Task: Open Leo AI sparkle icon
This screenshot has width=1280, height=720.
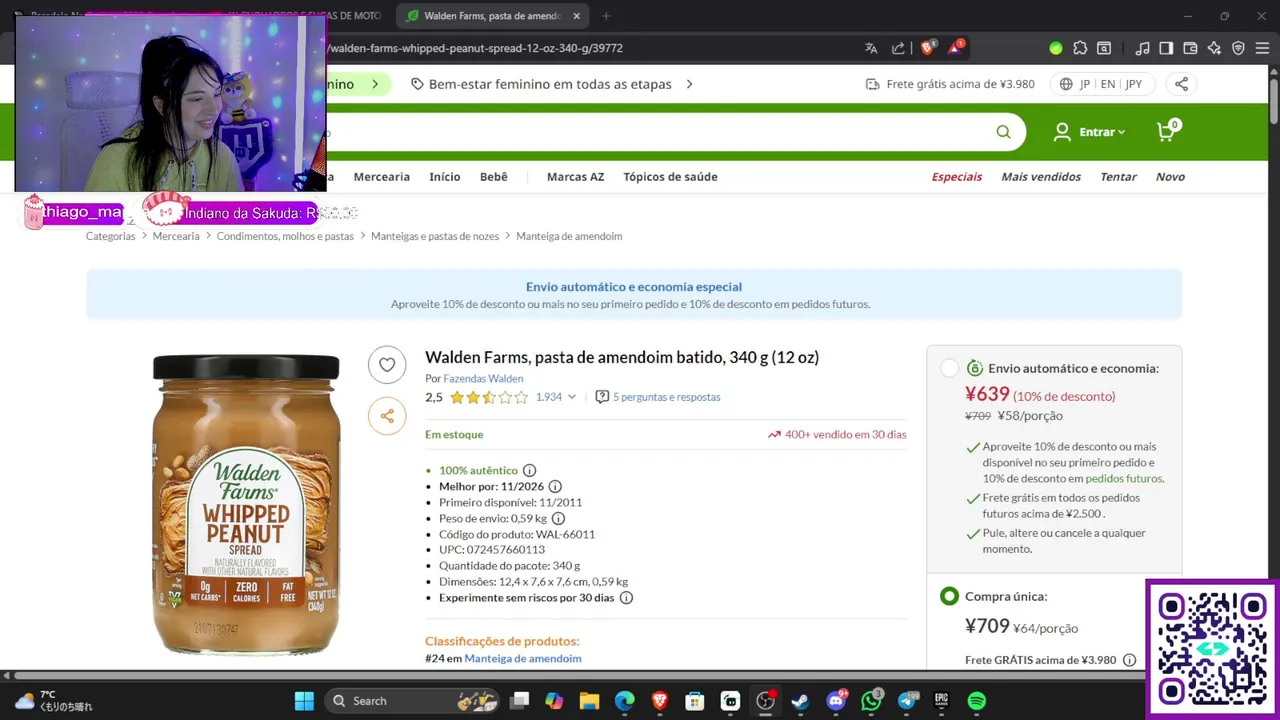Action: coord(1214,48)
